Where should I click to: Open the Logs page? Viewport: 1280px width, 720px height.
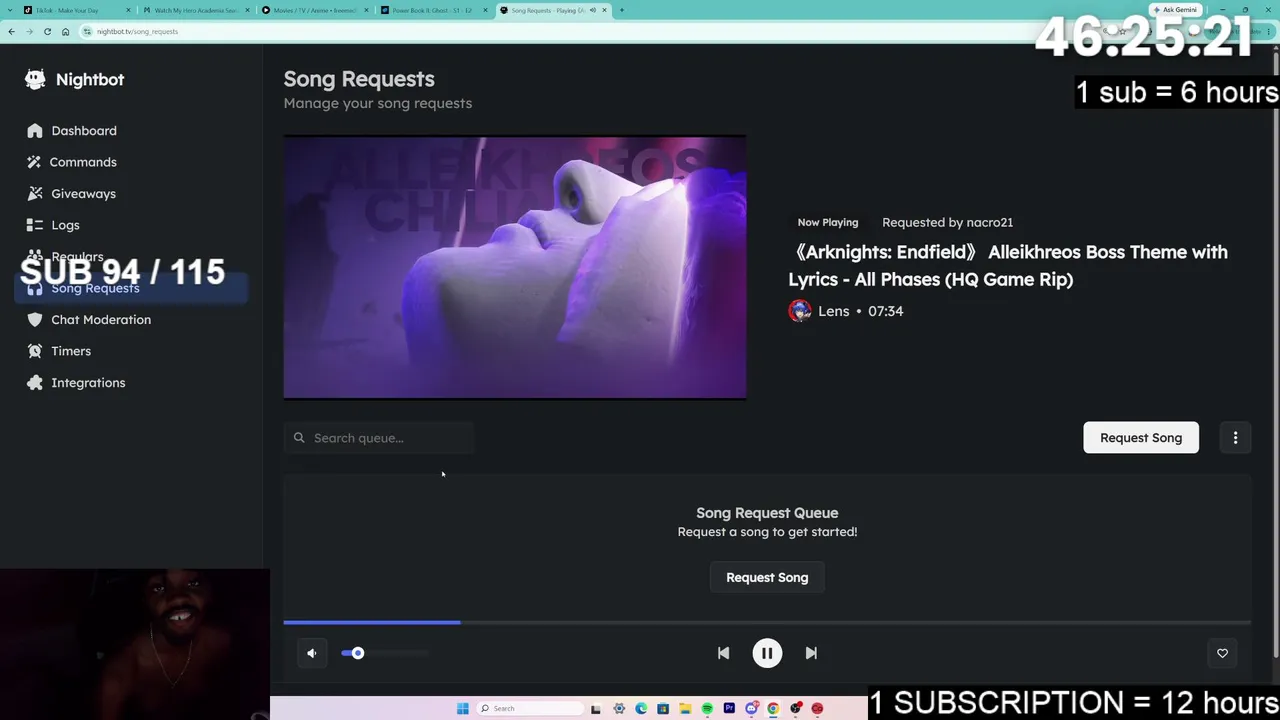coord(65,225)
